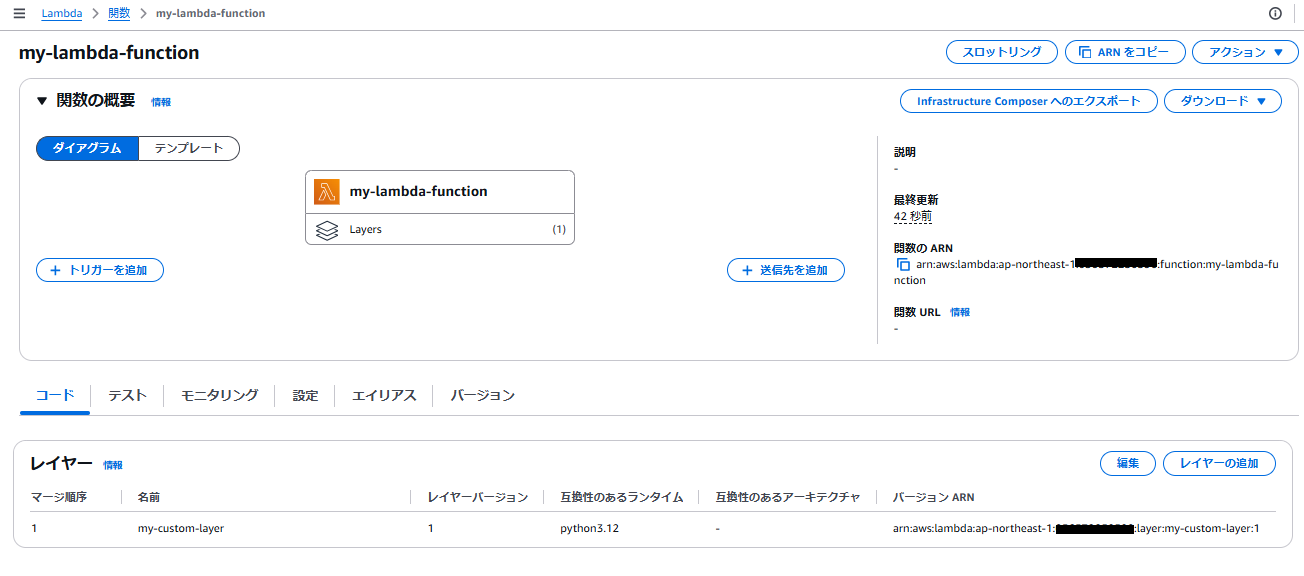Image resolution: width=1304 pixels, height=576 pixels.
Task: Click the 説明 label in overview
Action: tap(905, 152)
